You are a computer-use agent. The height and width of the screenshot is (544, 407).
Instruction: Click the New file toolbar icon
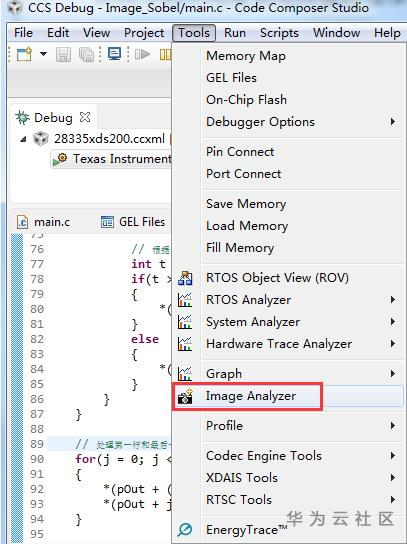click(x=24, y=54)
